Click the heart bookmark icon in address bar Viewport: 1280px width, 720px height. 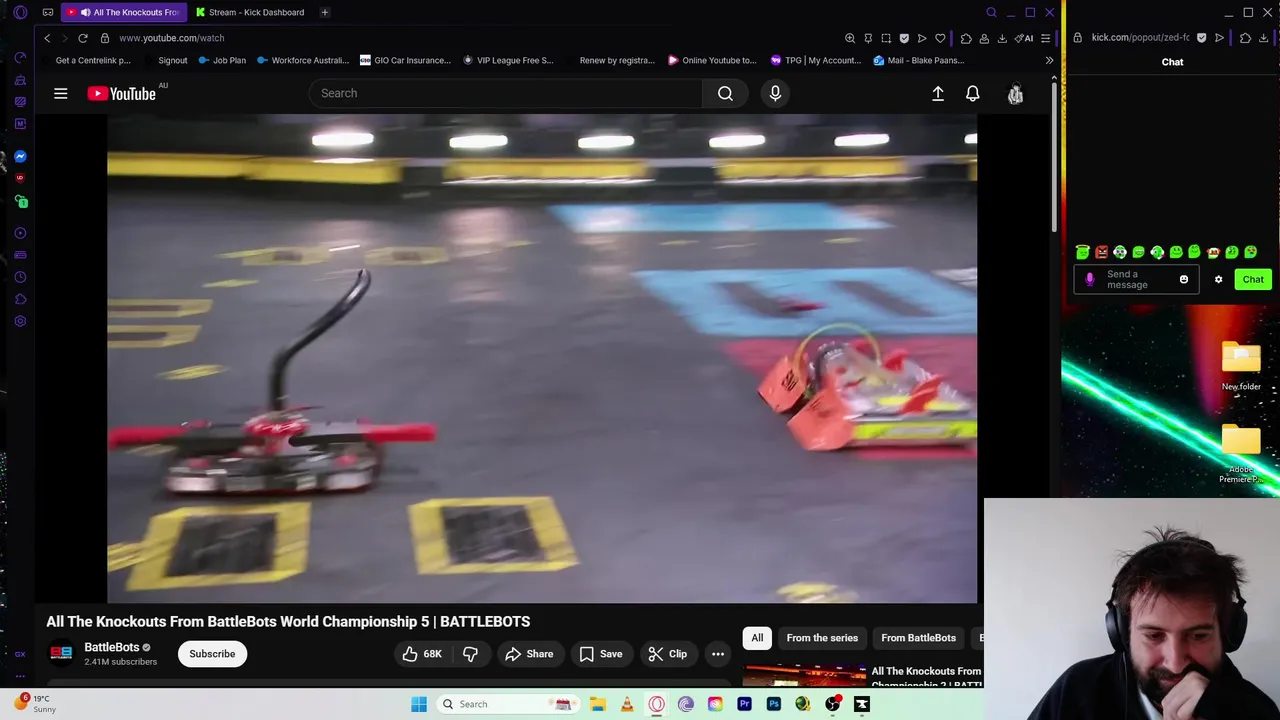[x=940, y=38]
